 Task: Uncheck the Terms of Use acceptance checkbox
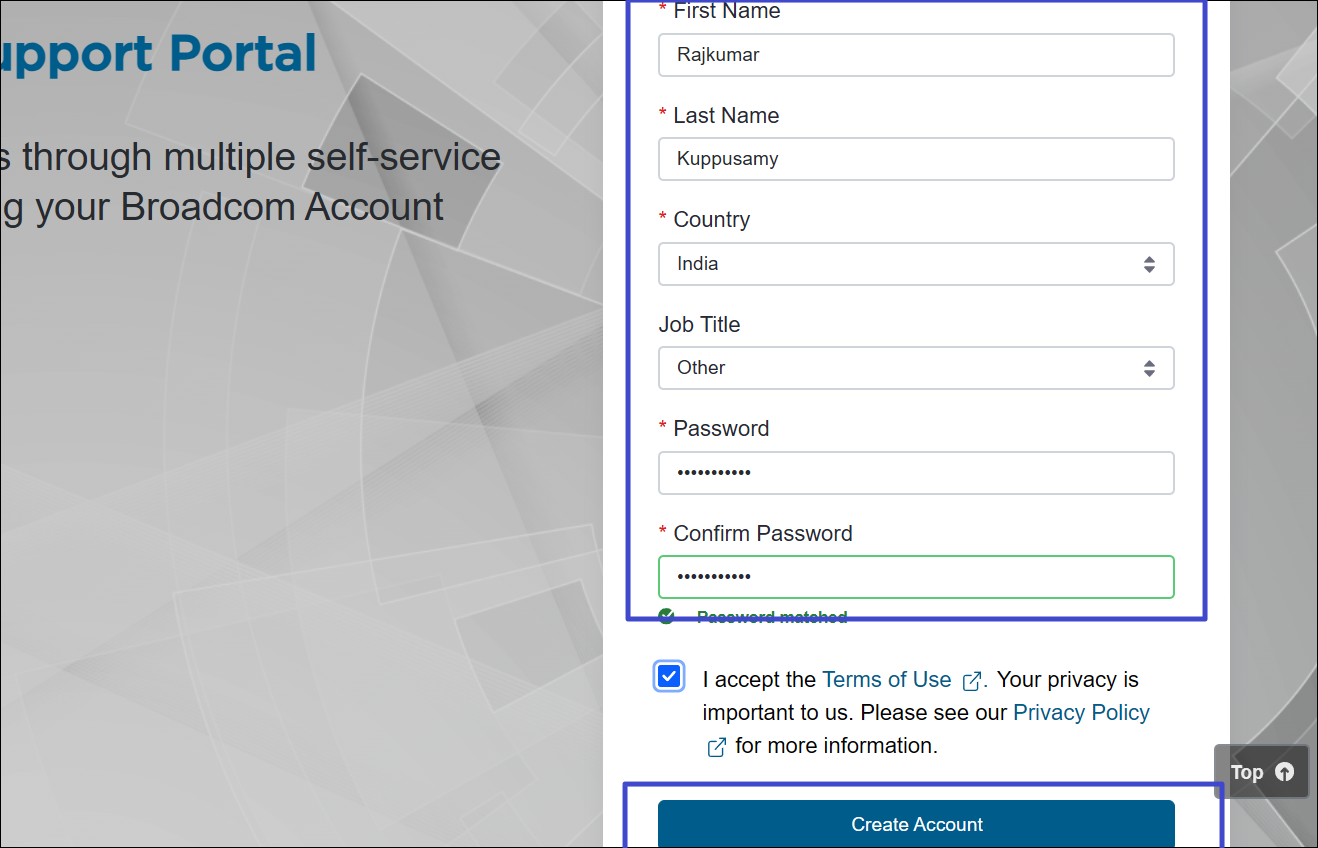669,676
